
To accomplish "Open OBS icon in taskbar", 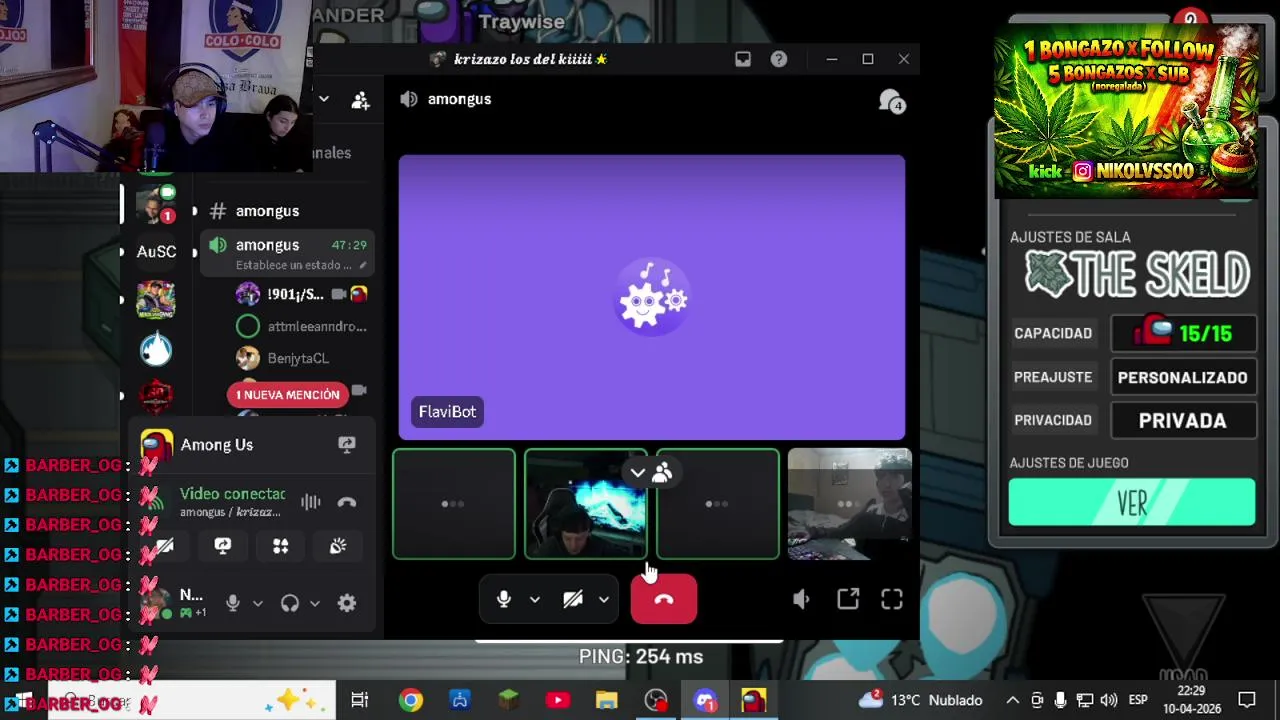I will pyautogui.click(x=656, y=700).
